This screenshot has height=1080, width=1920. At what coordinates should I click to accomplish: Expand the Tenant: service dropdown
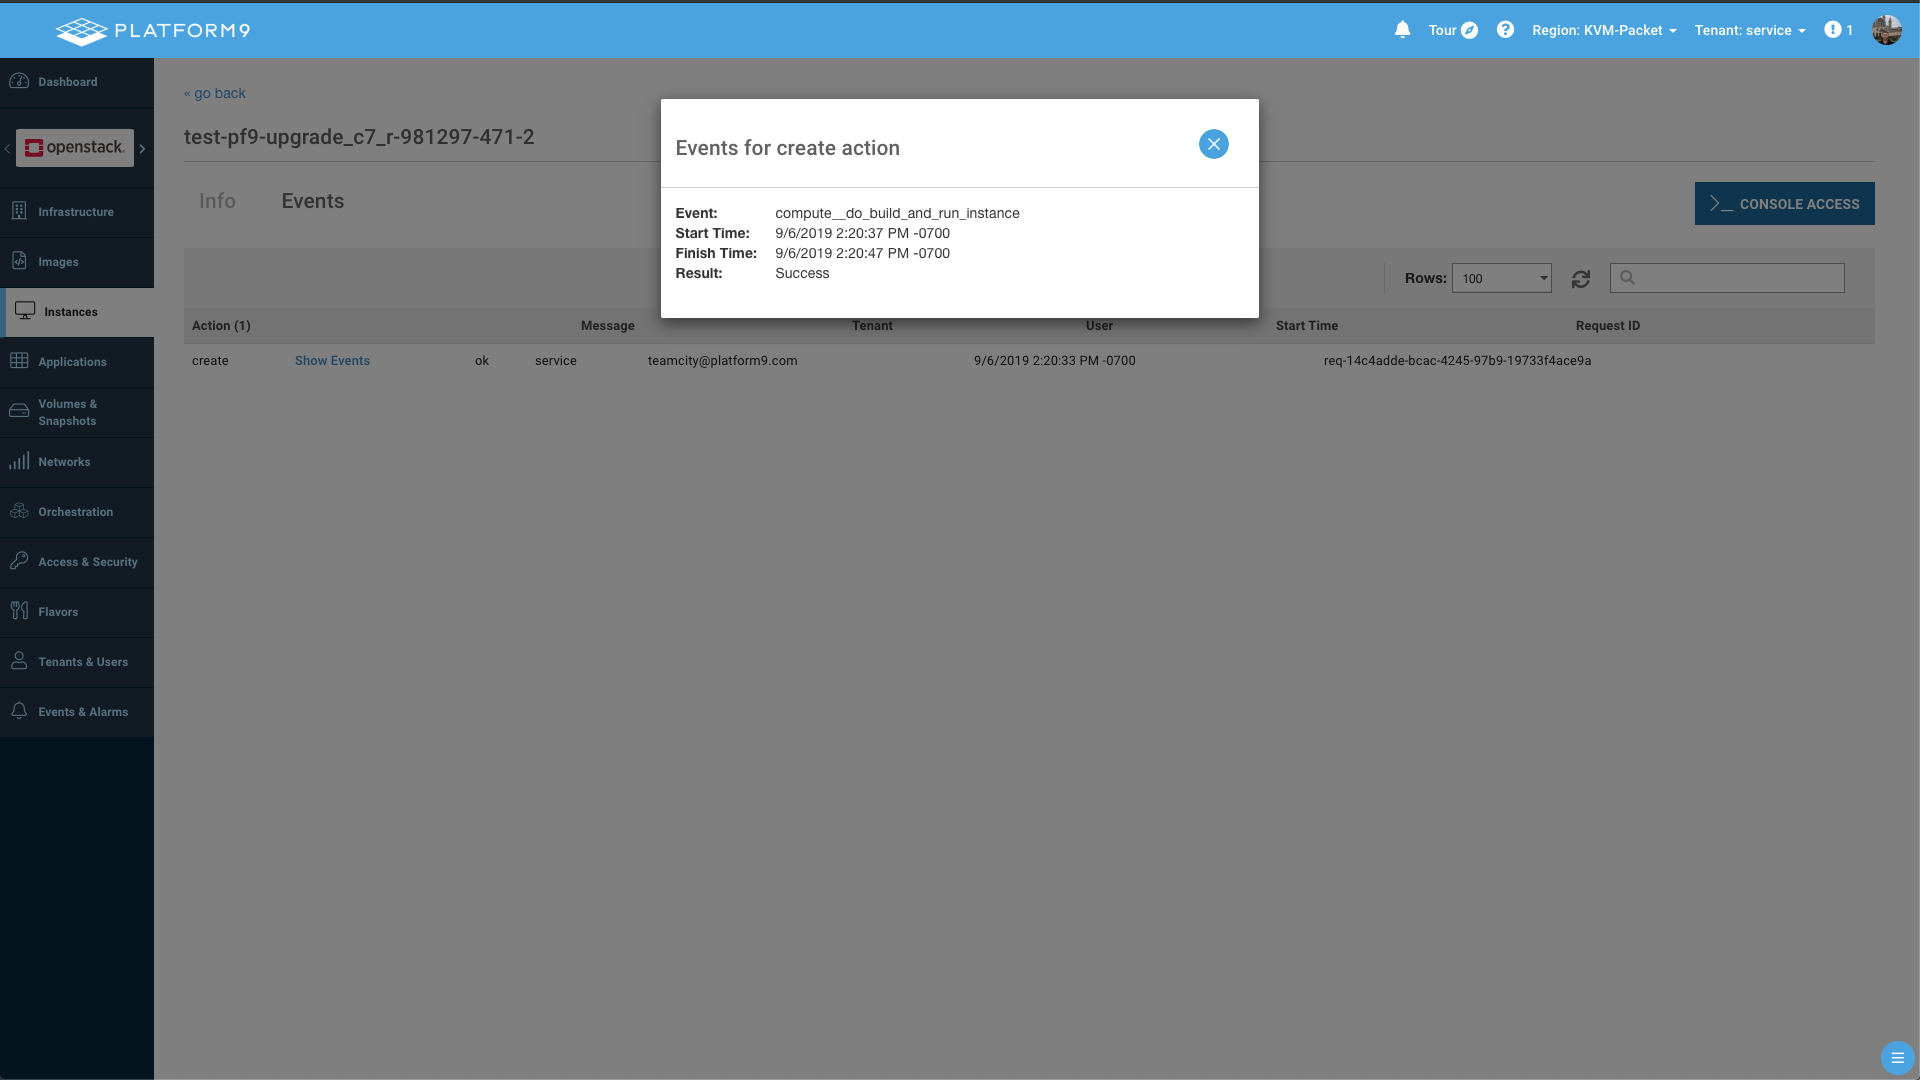1749,30
